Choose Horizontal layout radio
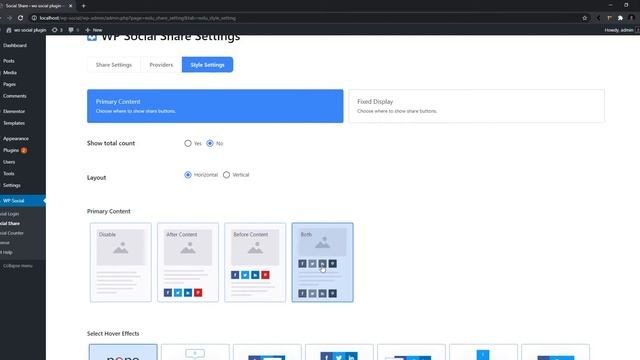The height and width of the screenshot is (360, 640). (x=188, y=175)
